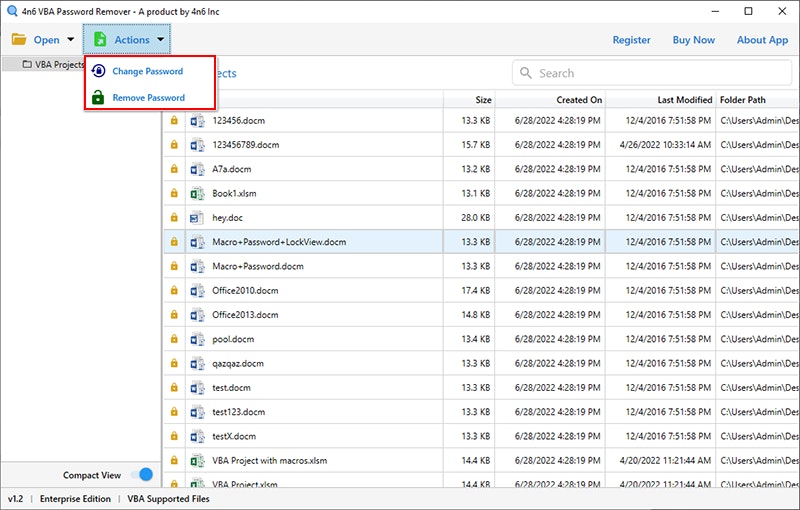Click VBA Supported Files in status bar
The height and width of the screenshot is (510, 800).
[168, 499]
